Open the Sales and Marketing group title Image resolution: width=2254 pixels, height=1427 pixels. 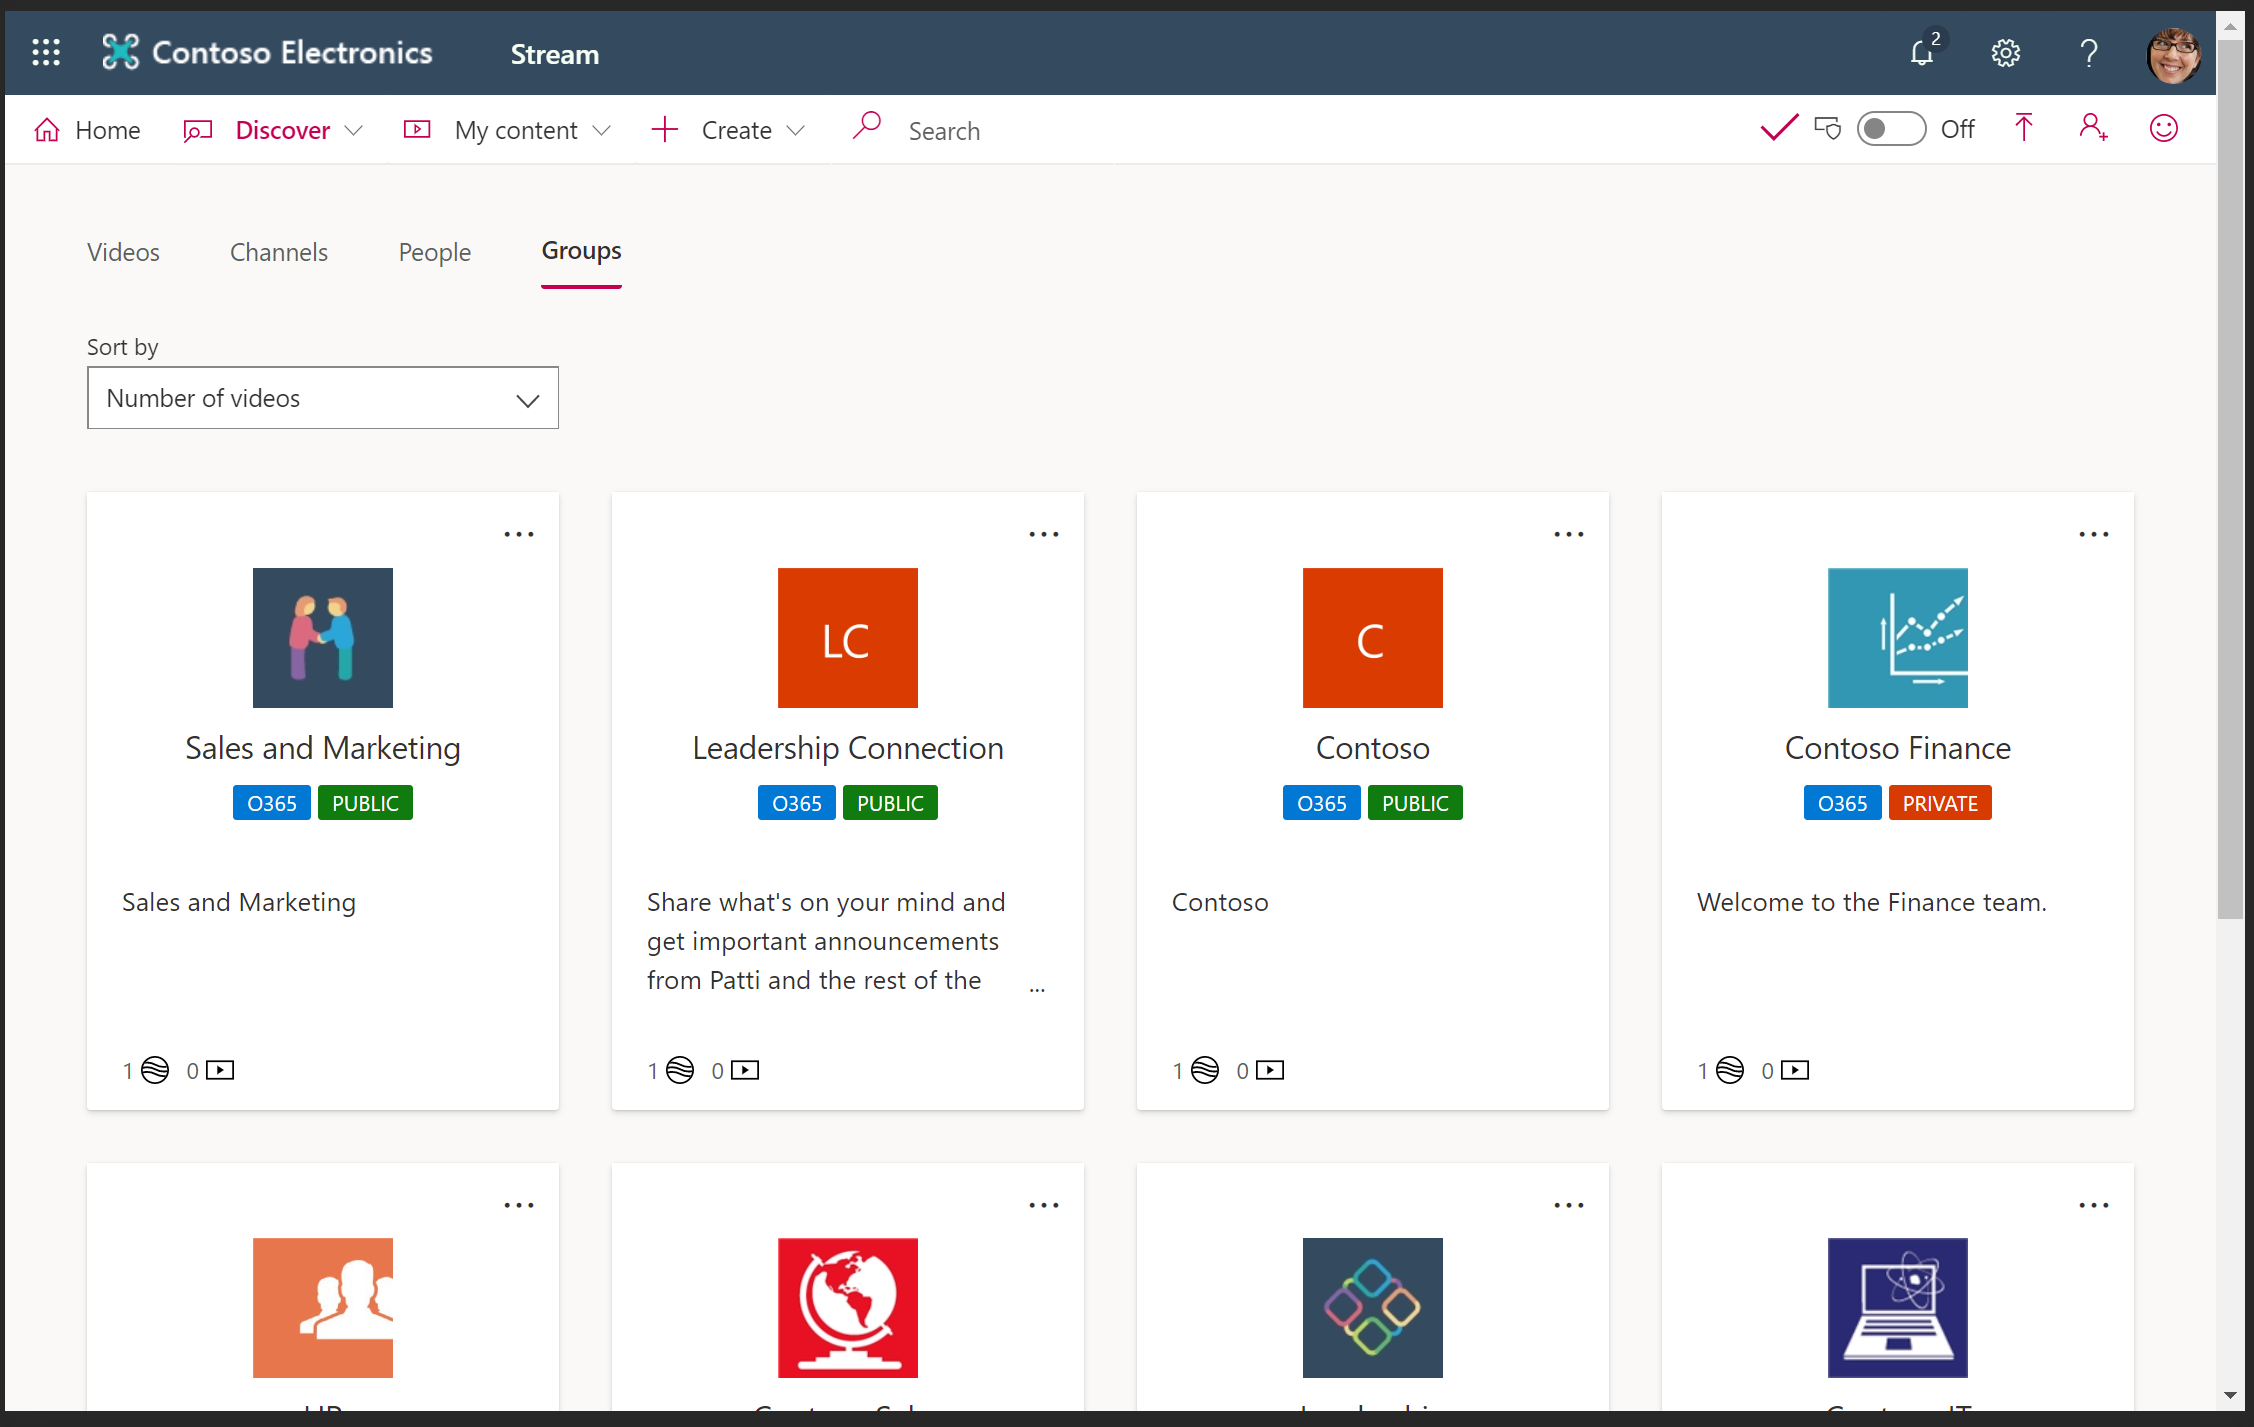pyautogui.click(x=323, y=748)
